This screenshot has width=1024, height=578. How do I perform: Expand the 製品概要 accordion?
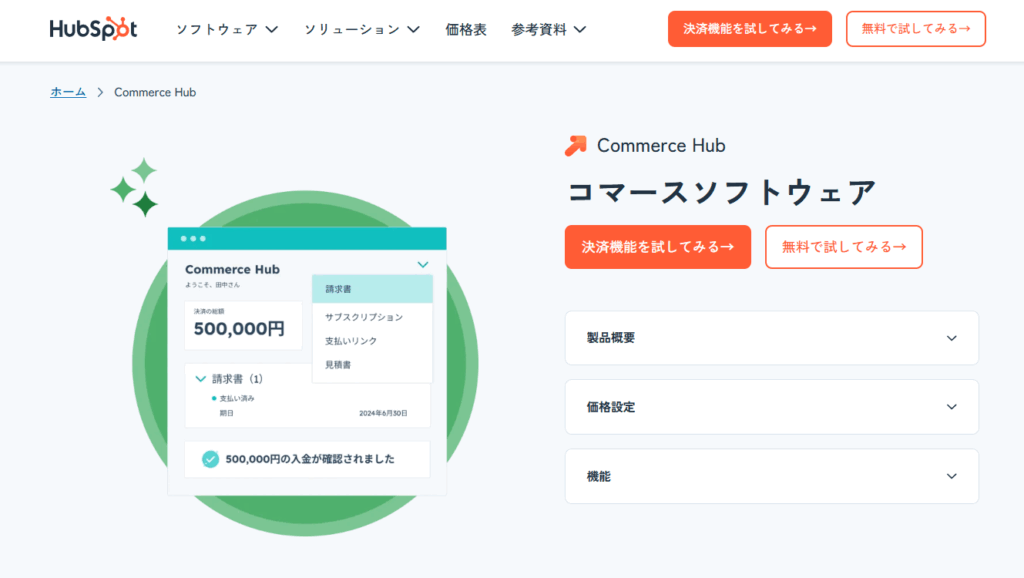tap(771, 338)
